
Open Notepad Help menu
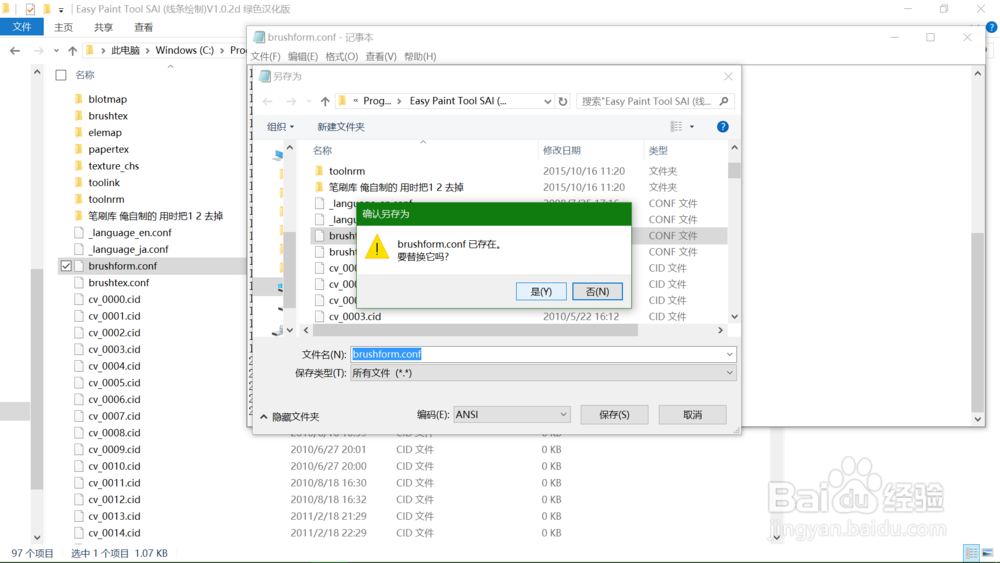(x=420, y=57)
